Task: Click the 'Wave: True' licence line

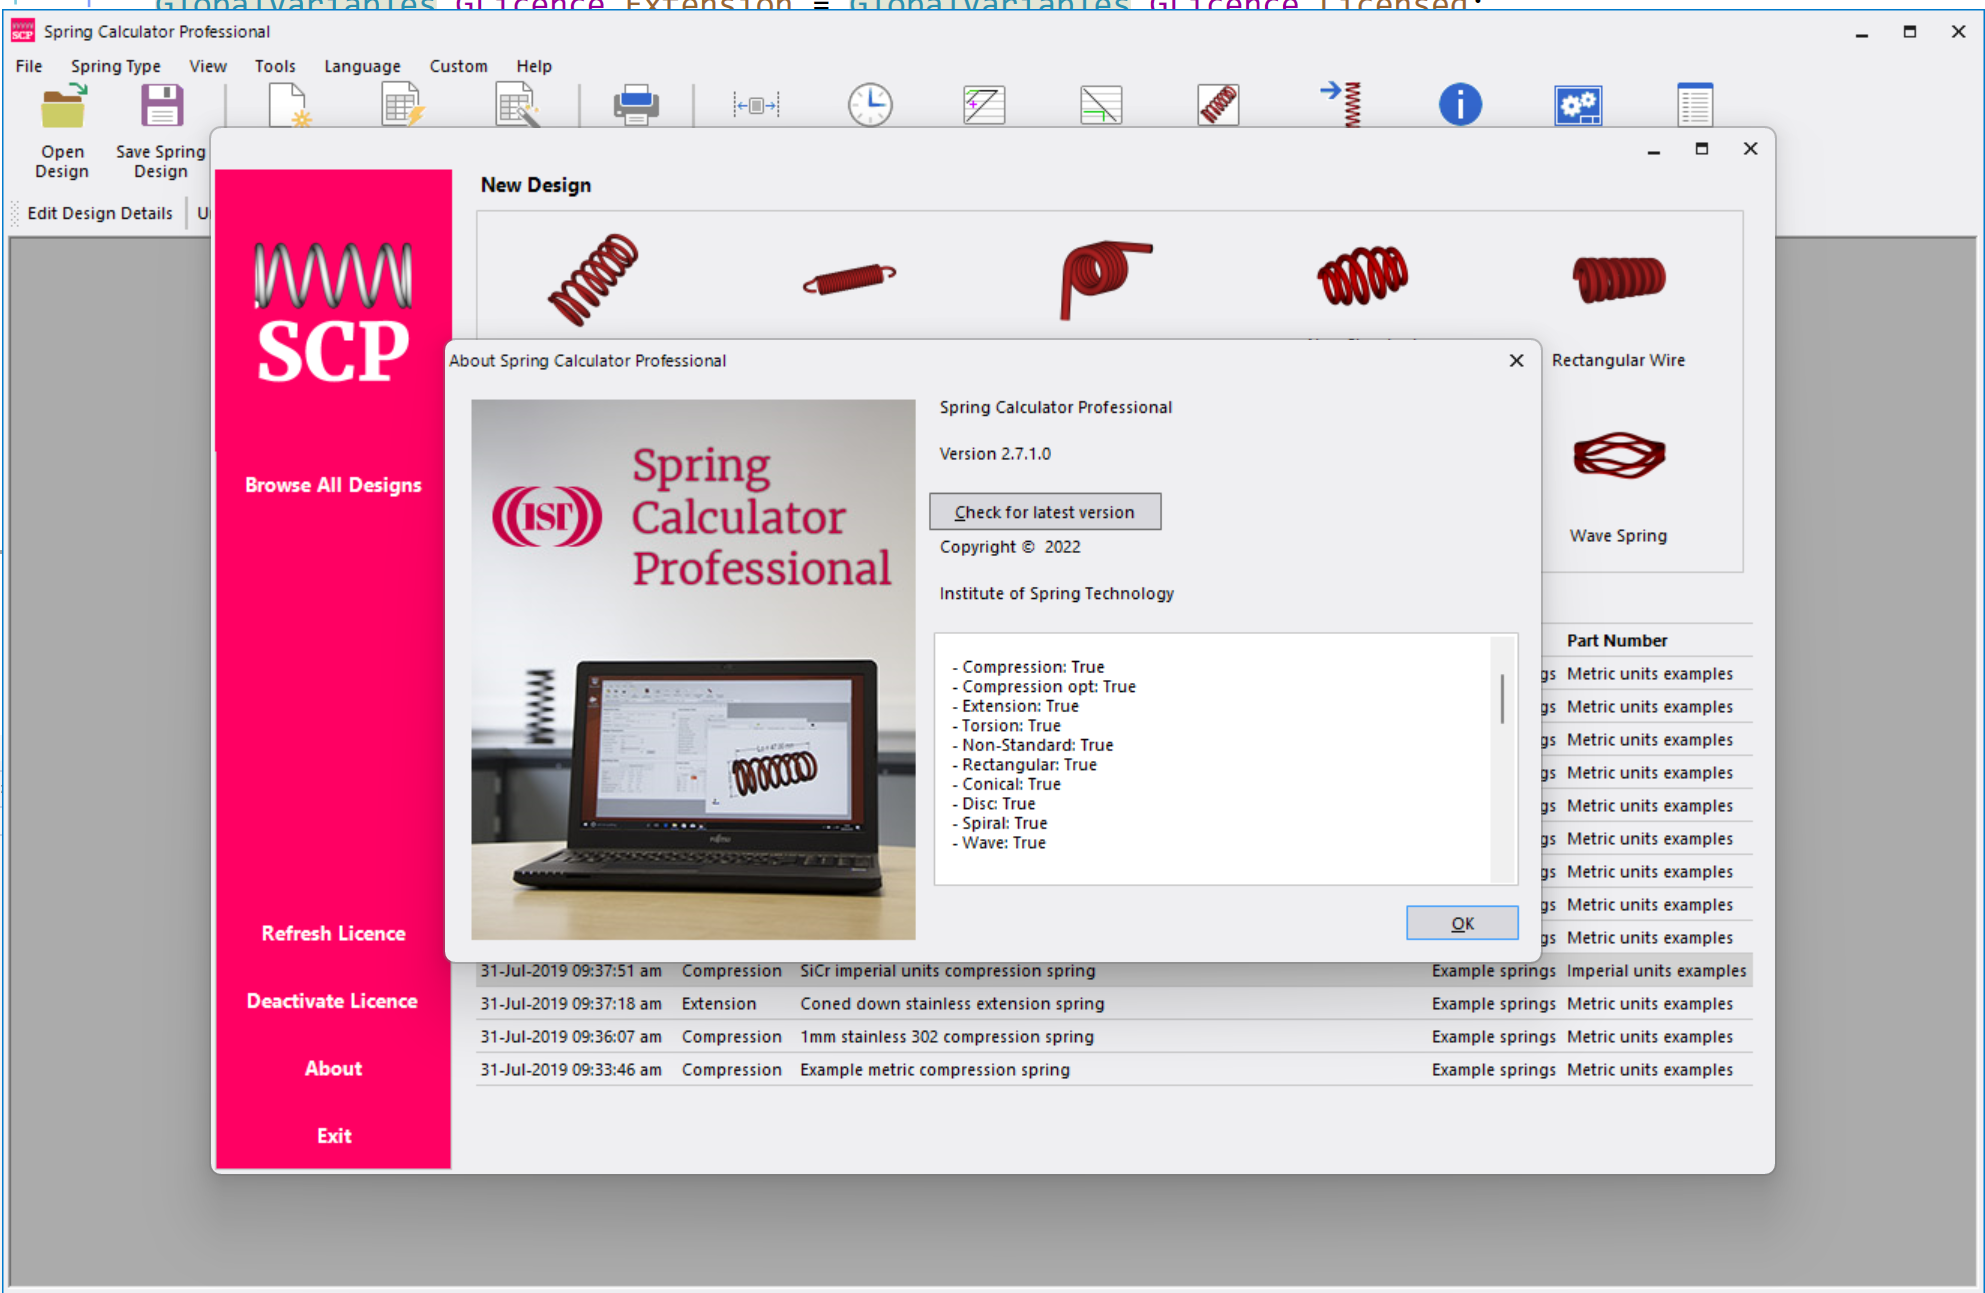Action: click(999, 842)
